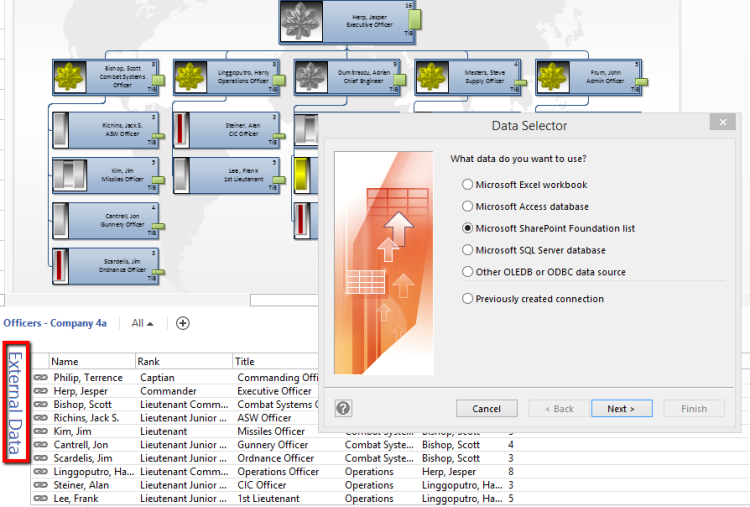The height and width of the screenshot is (507, 750).
Task: Click Missiles Officer title cell
Action: (x=271, y=431)
